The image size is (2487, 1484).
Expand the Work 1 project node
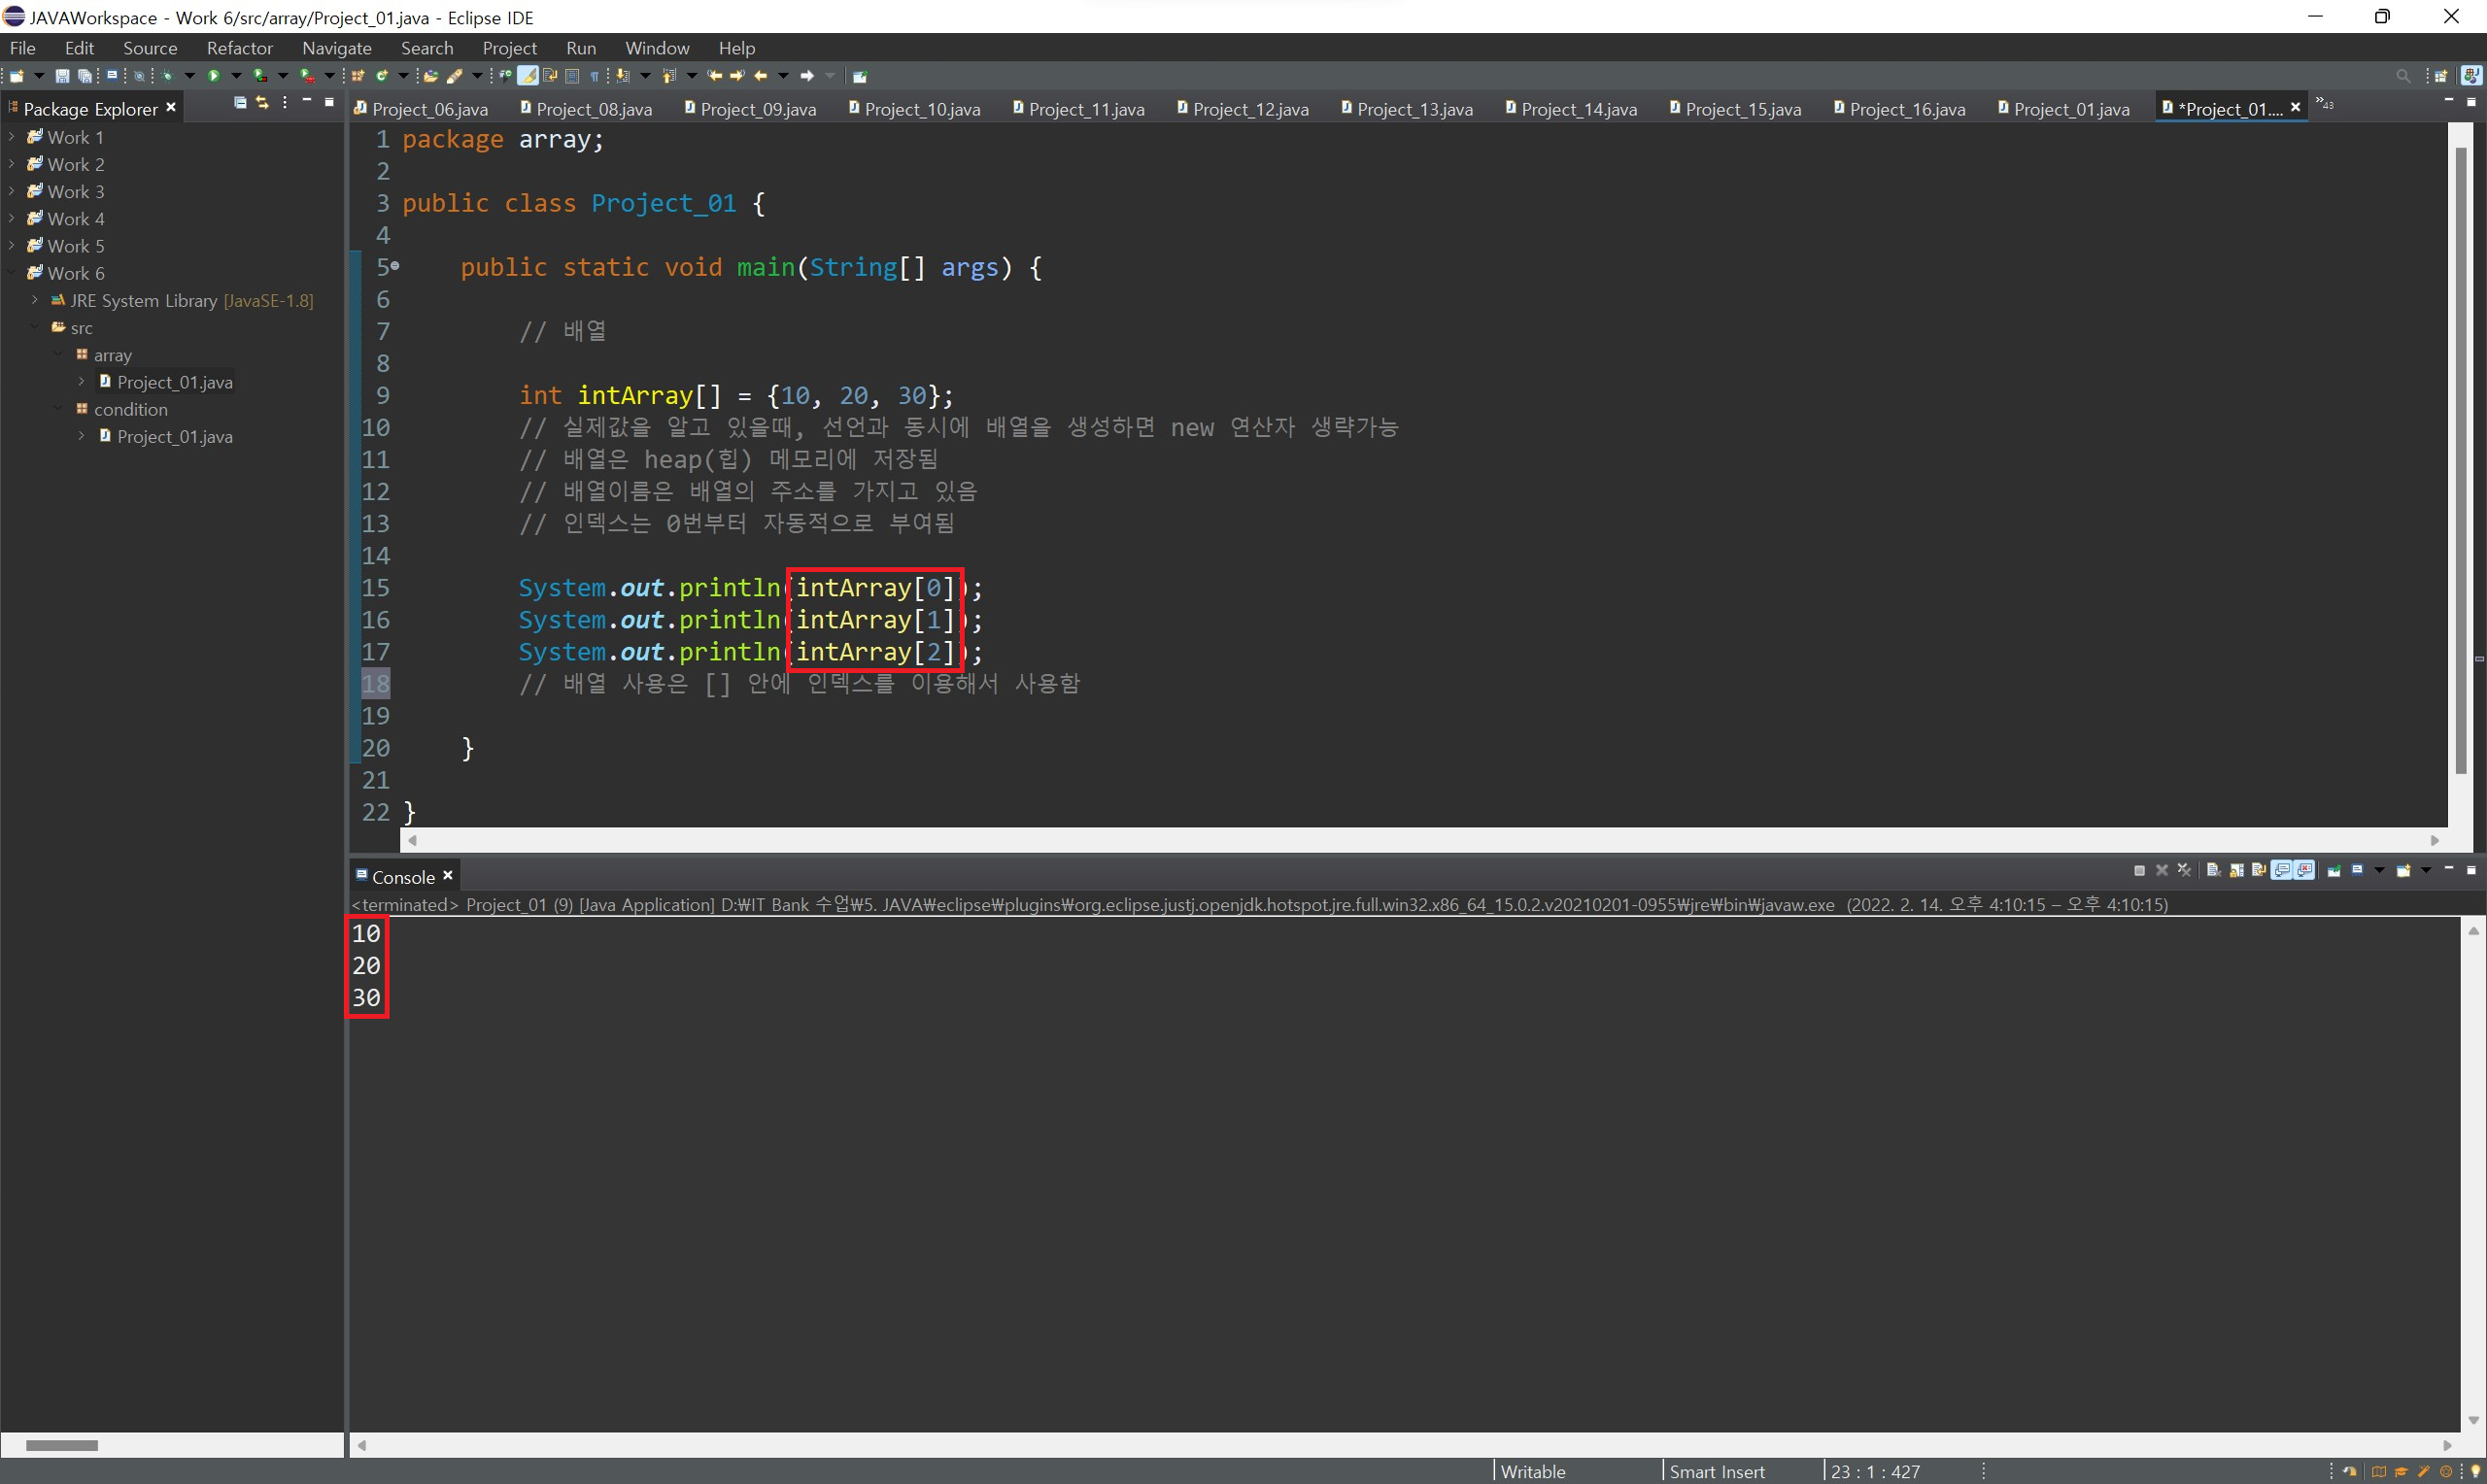11,137
